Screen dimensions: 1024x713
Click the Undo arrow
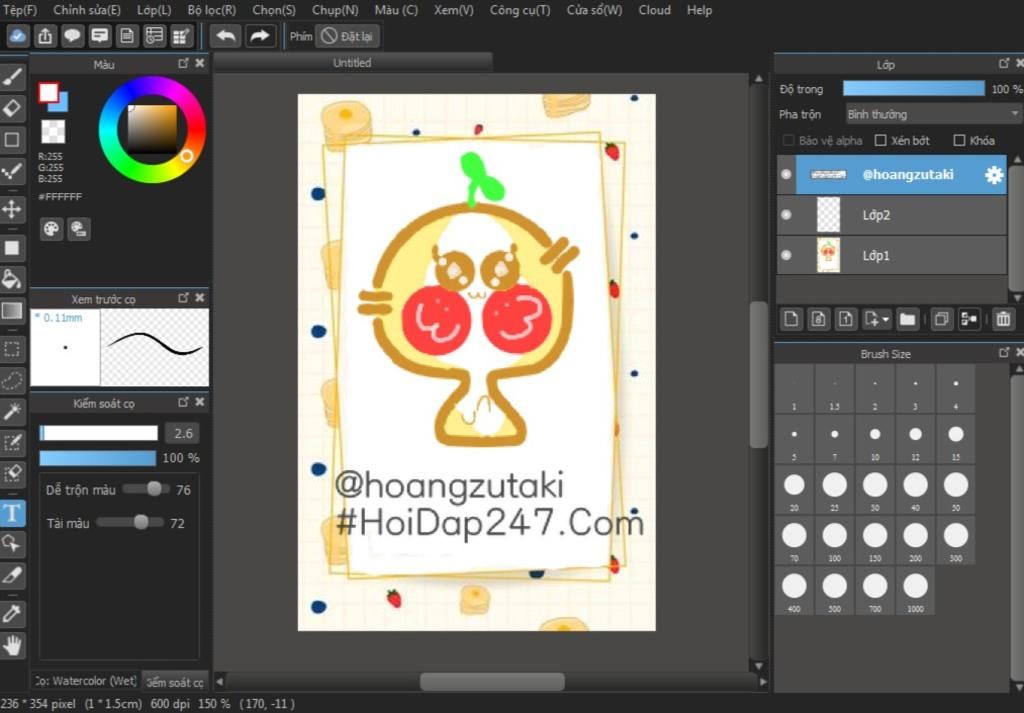coord(226,36)
